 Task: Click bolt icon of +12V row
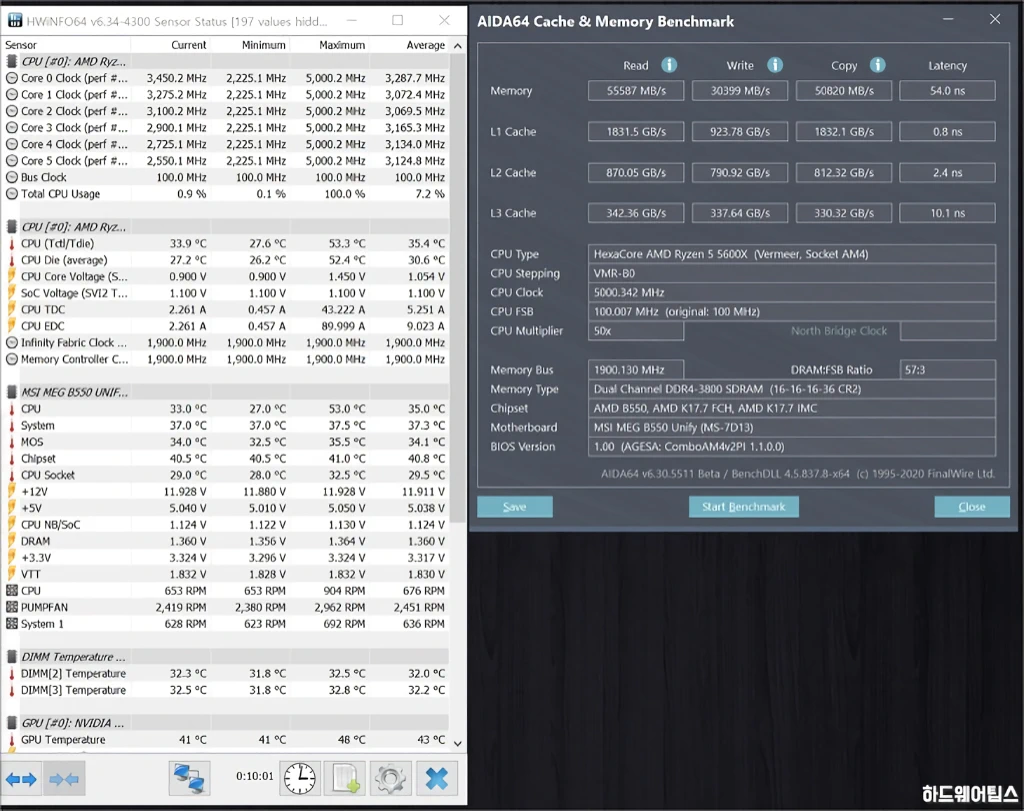coord(12,491)
